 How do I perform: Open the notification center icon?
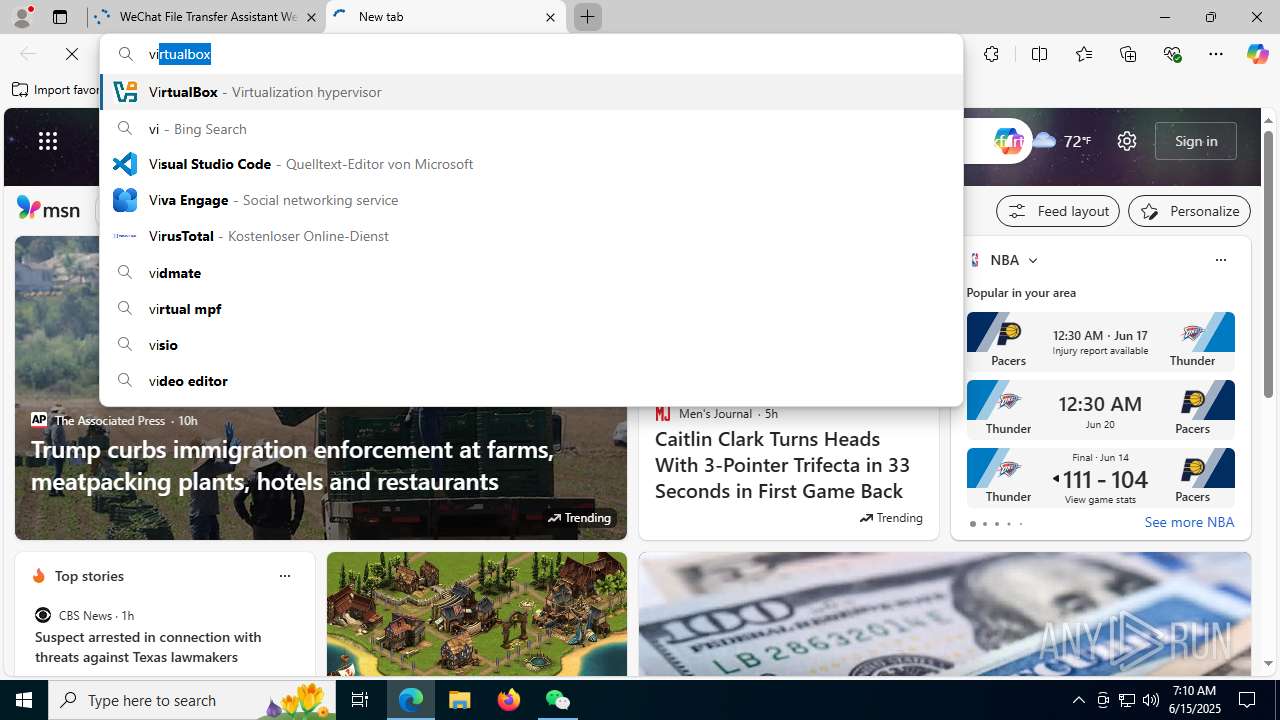(x=1248, y=700)
